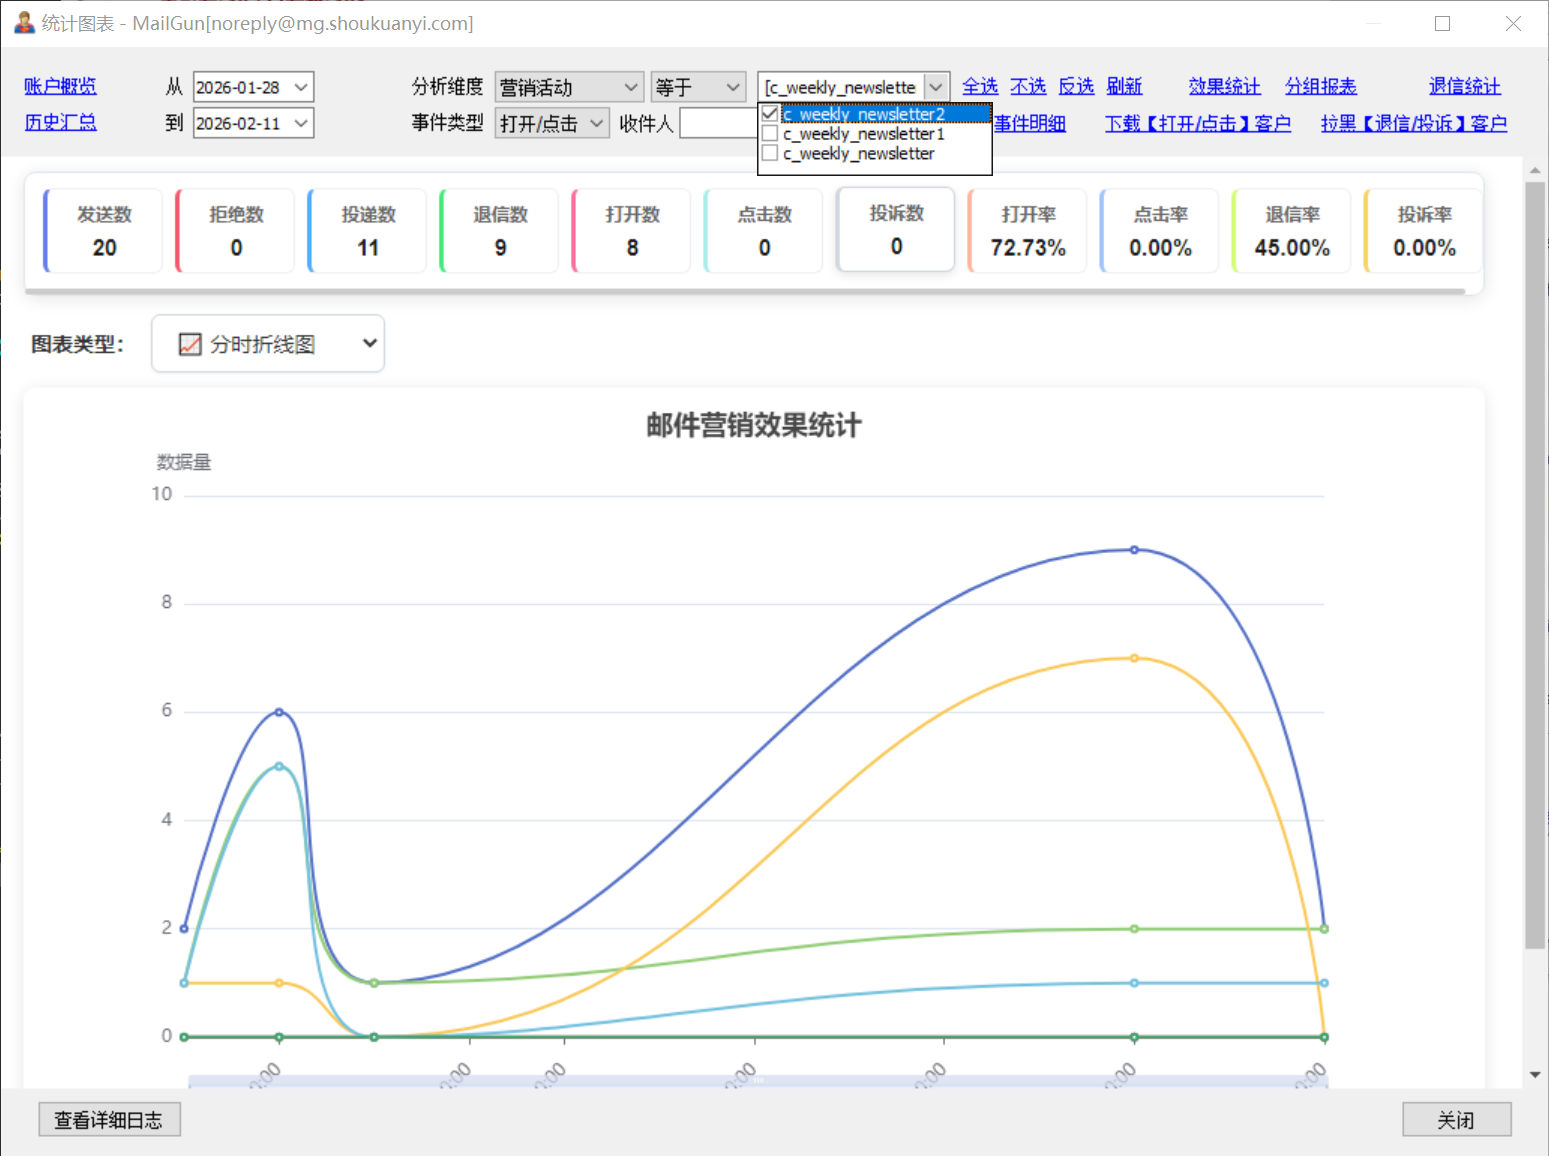The image size is (1549, 1156).
Task: Uncheck c_weekly_newsletter2 checkbox
Action: [770, 114]
